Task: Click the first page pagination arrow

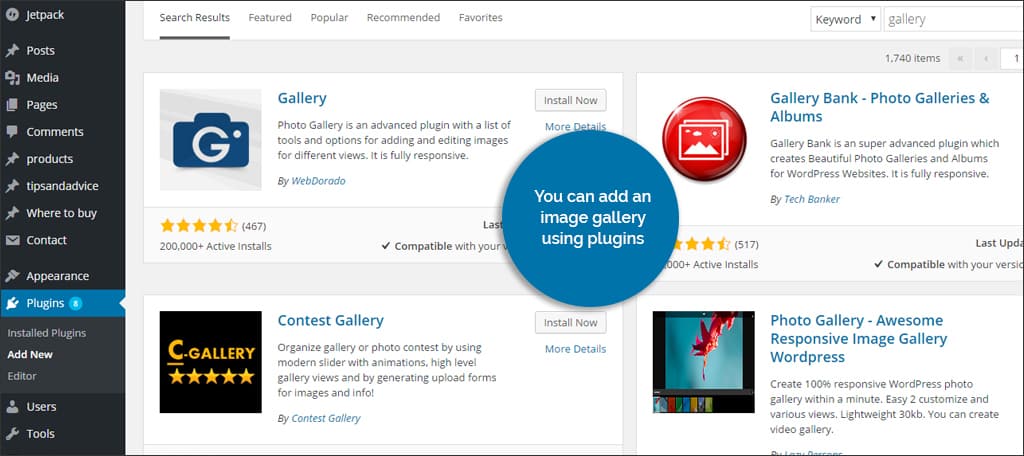Action: tap(959, 59)
